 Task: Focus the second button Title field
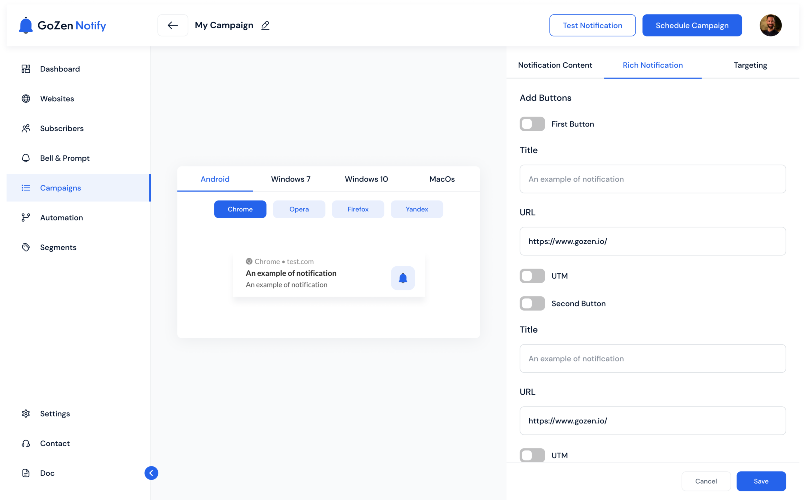pyautogui.click(x=653, y=359)
